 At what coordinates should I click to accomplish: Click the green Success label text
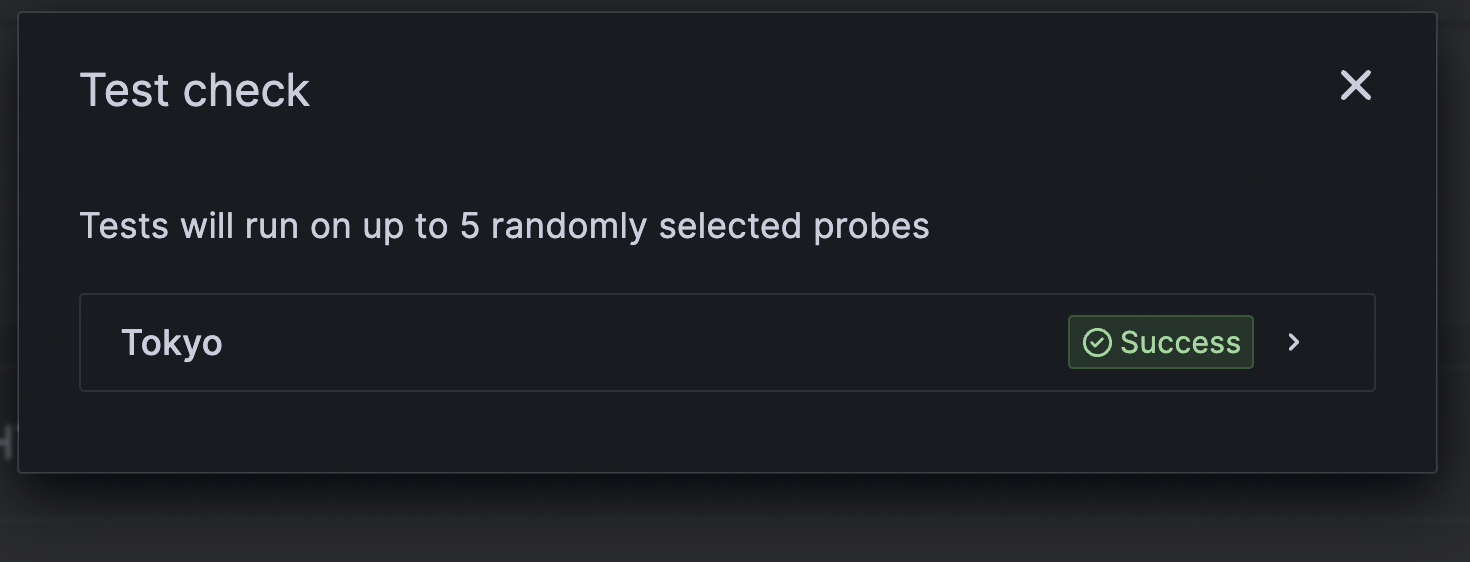(1180, 343)
